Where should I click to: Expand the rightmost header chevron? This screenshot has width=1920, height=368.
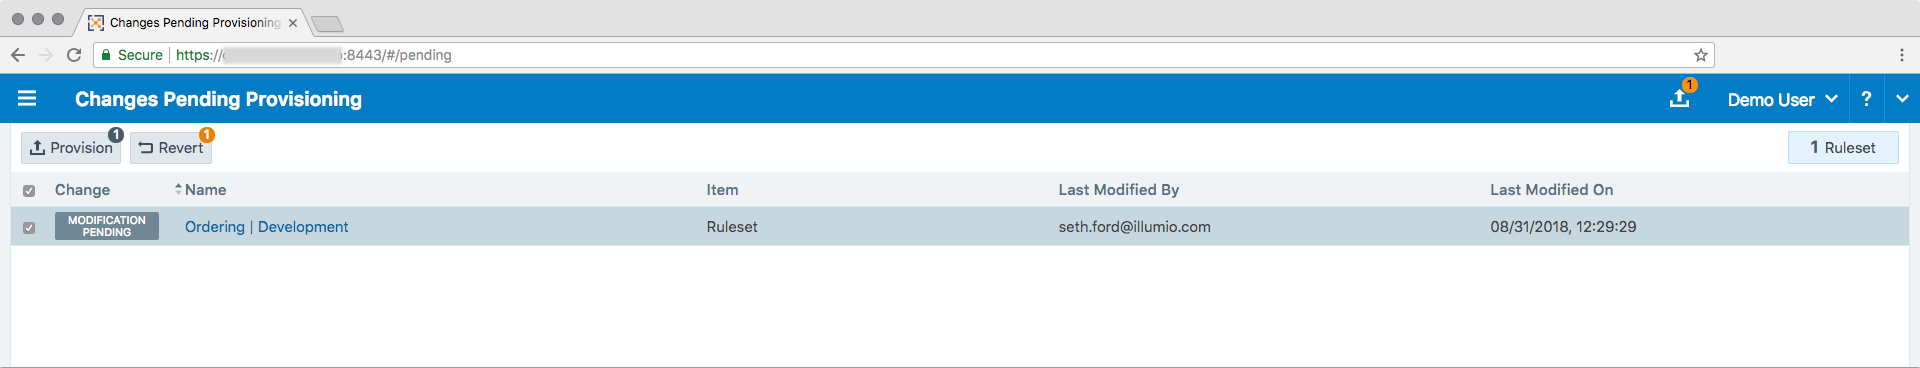pos(1902,98)
